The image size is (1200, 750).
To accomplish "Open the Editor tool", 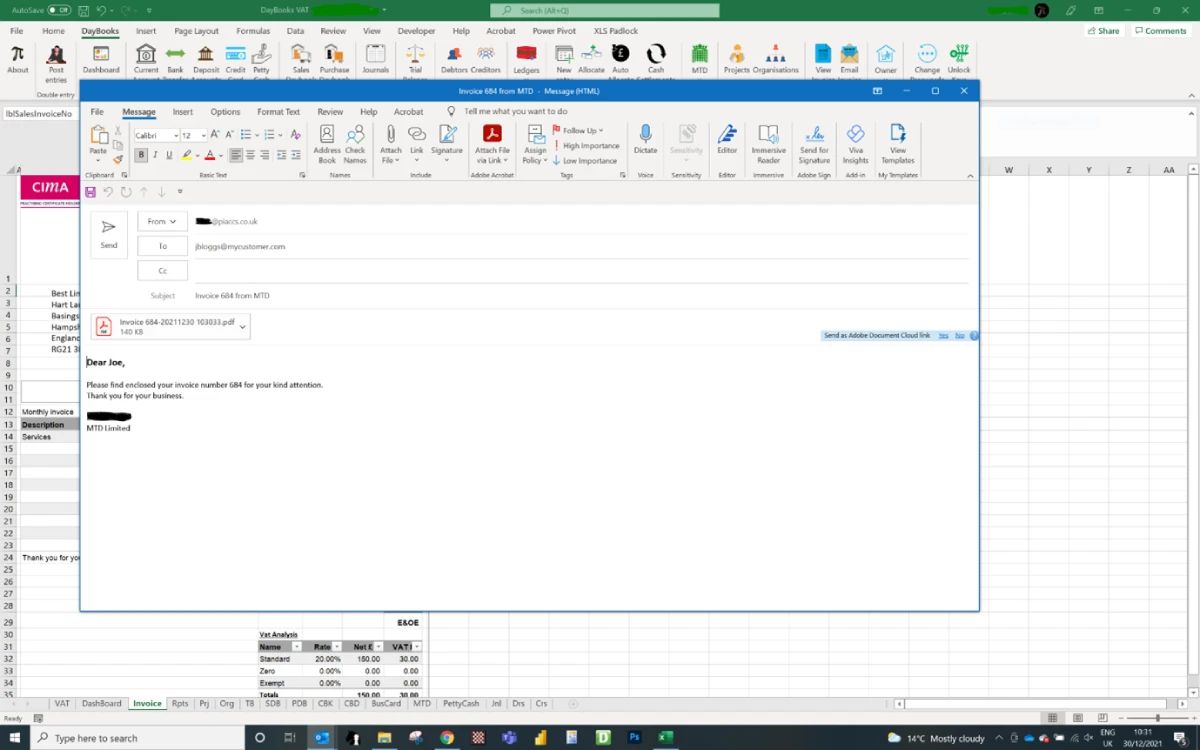I will click(727, 139).
